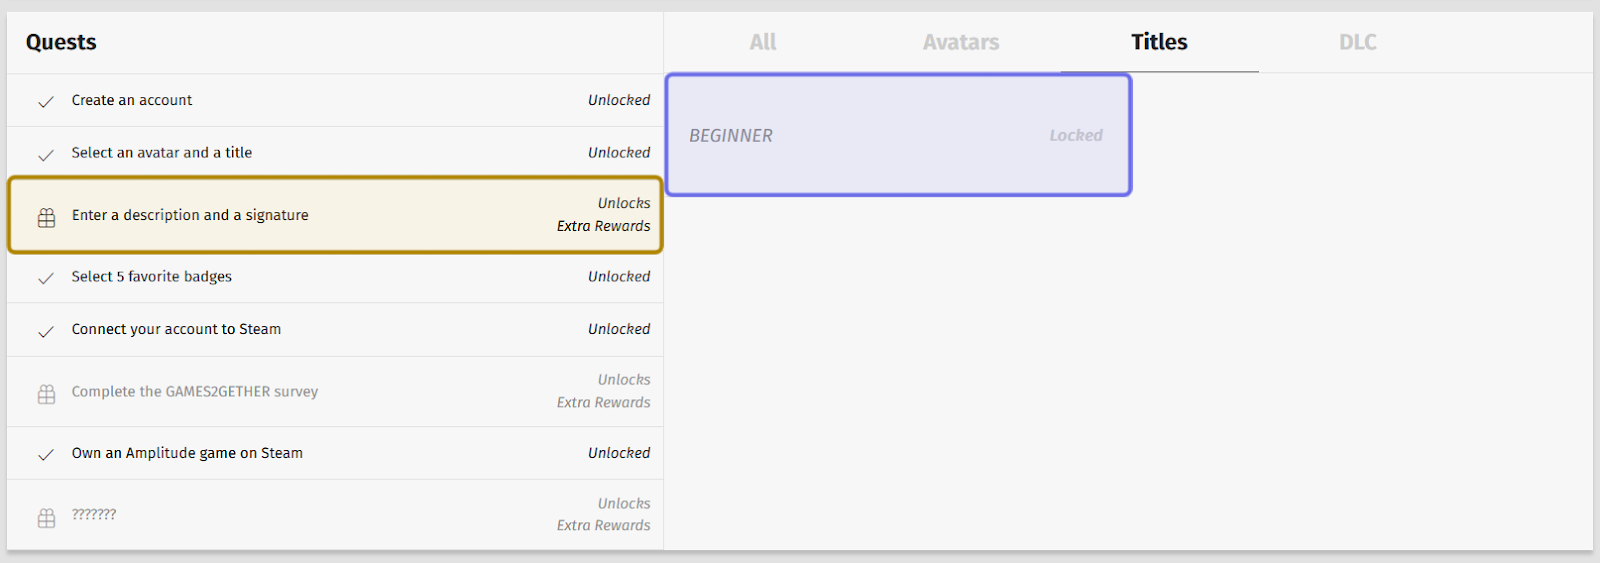Click the gift icon beside the ??????? quest

(x=46, y=517)
